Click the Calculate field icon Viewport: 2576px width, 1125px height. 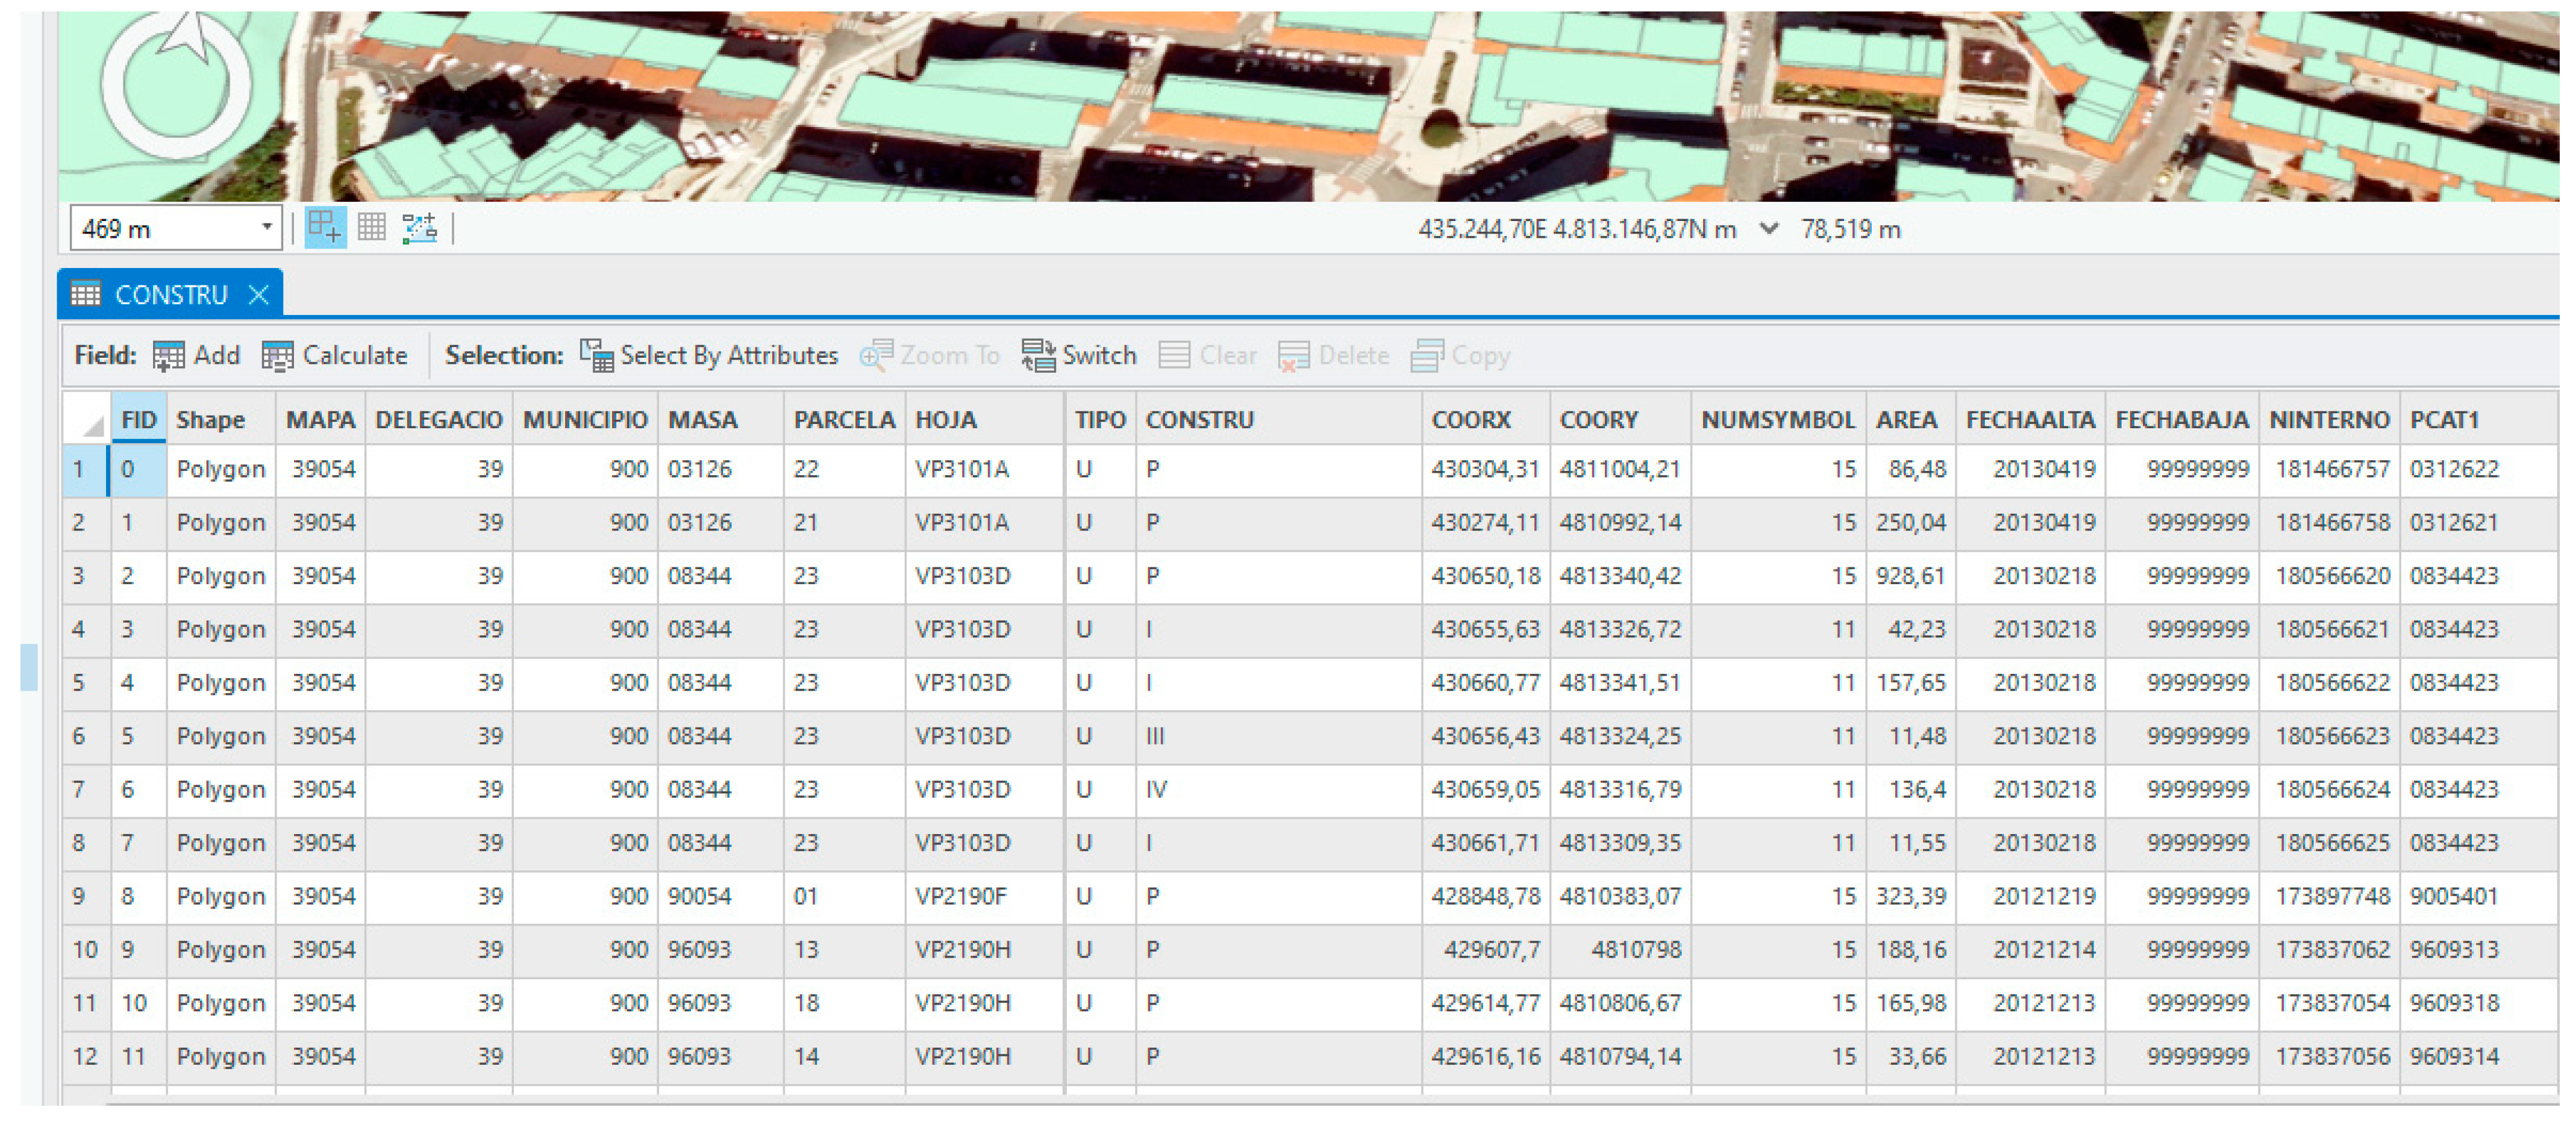277,356
